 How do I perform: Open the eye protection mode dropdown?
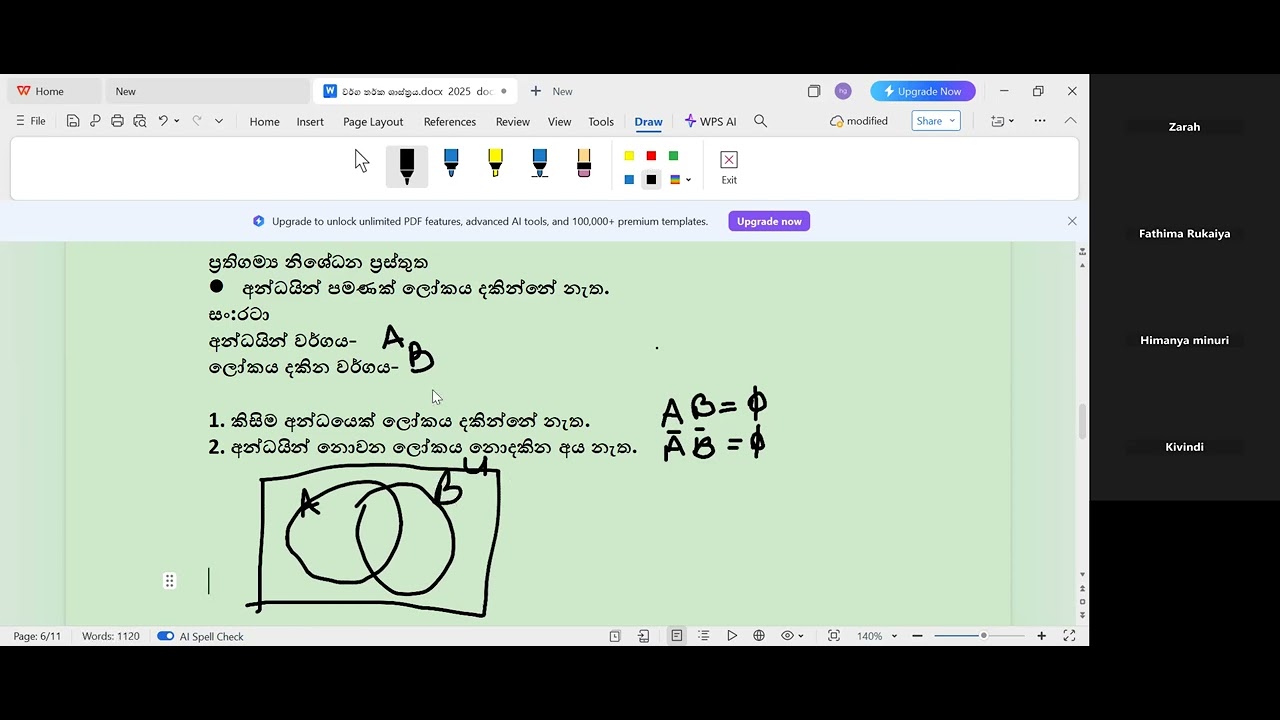tap(792, 636)
